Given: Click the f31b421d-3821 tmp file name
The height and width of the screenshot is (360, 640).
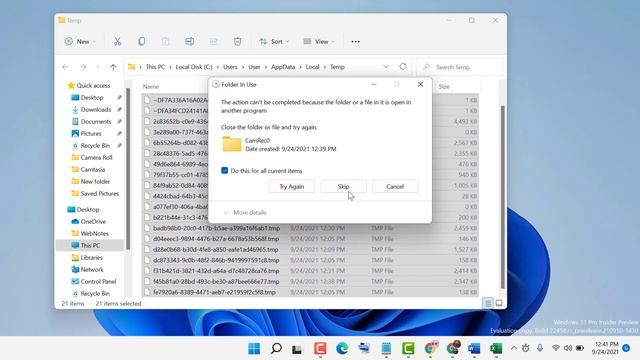Looking at the screenshot, I should (216, 271).
